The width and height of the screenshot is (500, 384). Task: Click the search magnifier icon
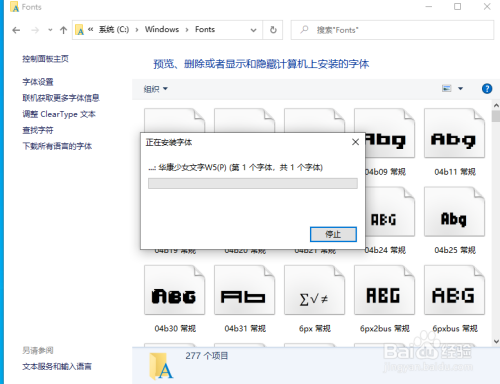point(304,30)
